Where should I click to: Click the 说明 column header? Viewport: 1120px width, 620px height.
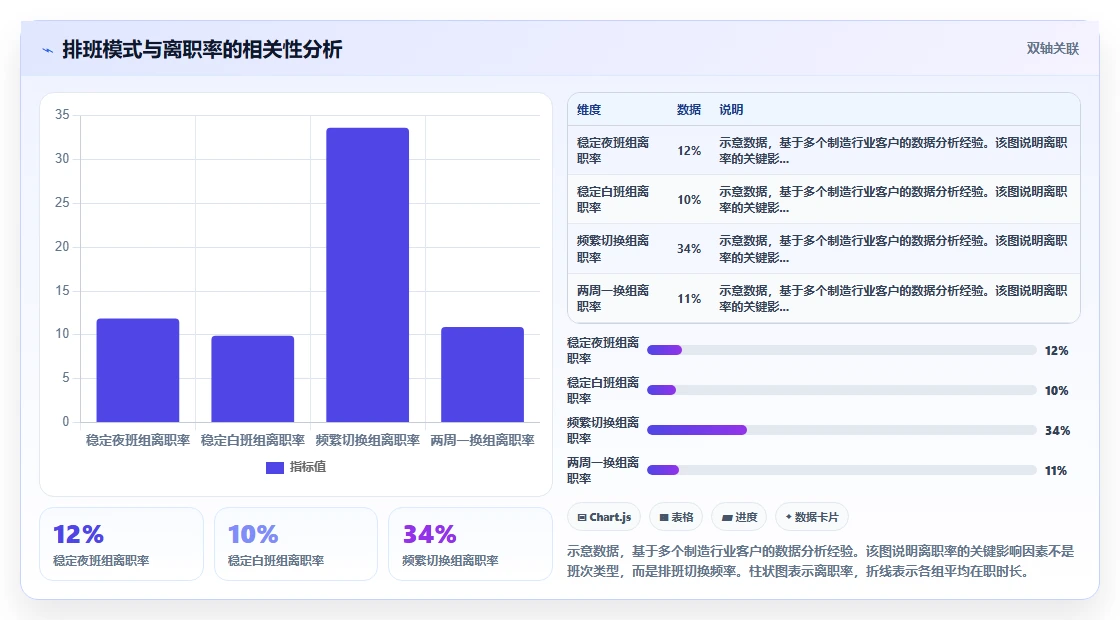coord(731,109)
